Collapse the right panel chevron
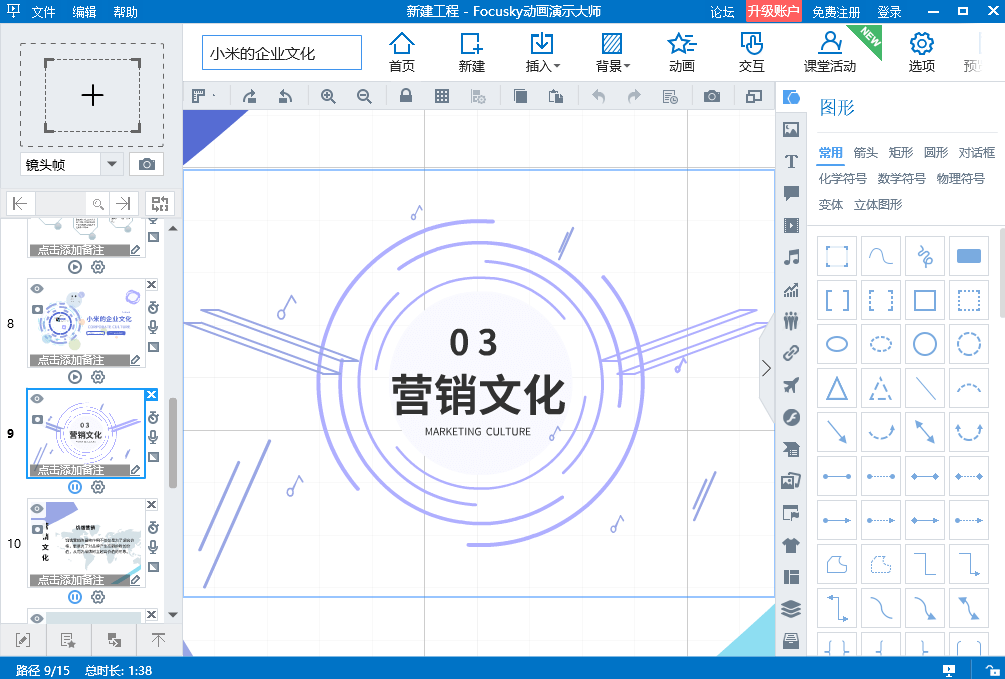This screenshot has height=679, width=1005. point(767,368)
